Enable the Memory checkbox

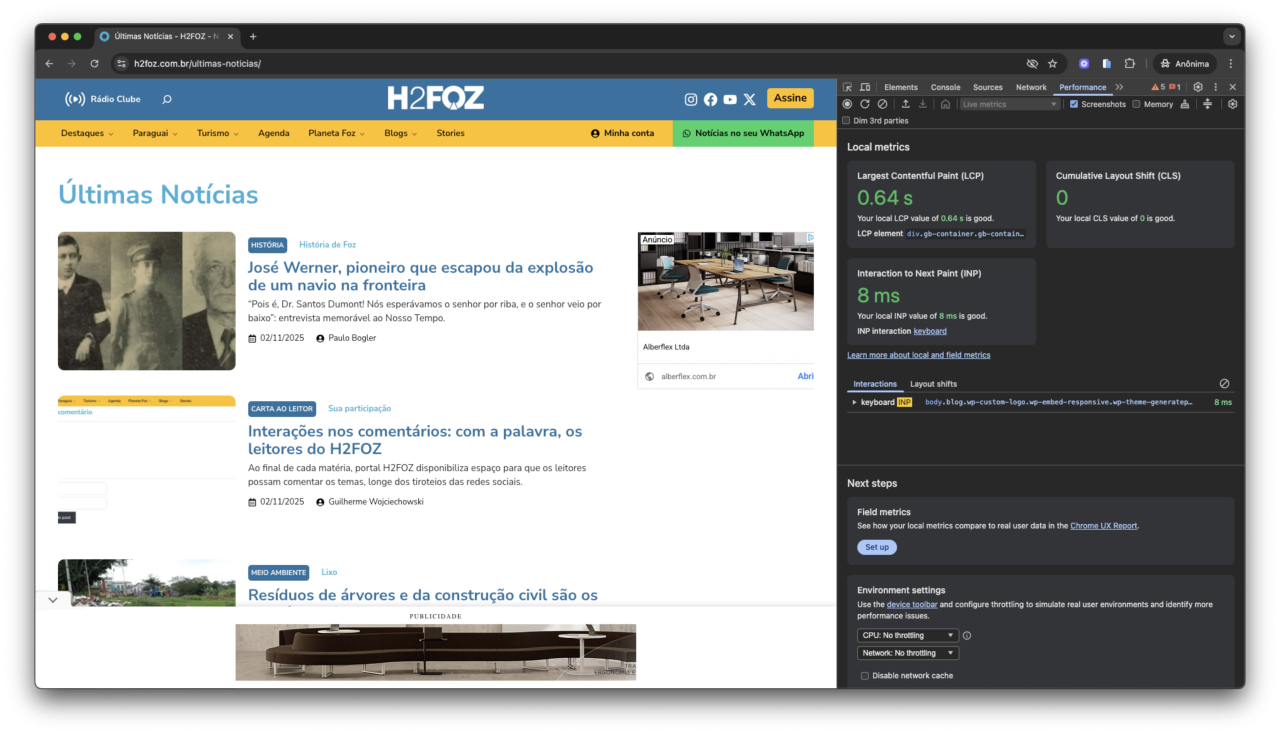(1136, 104)
